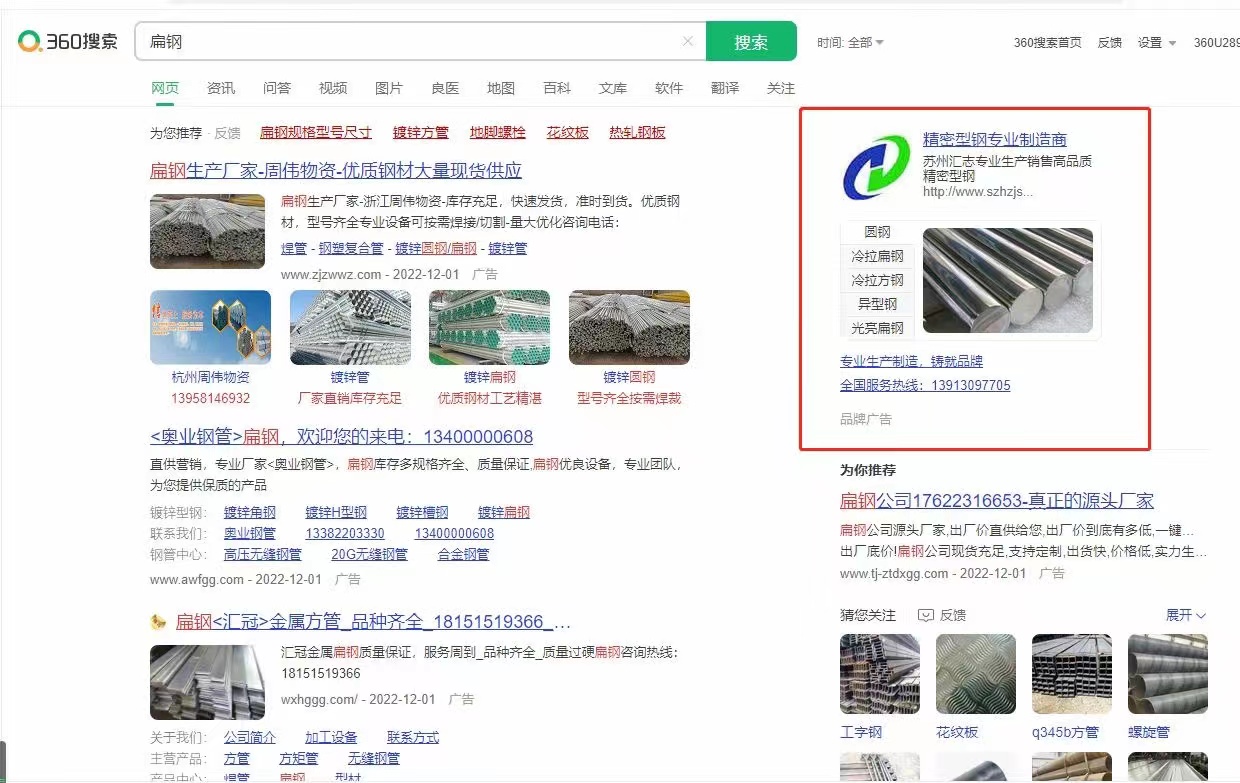Image resolution: width=1240 pixels, height=783 pixels.
Task: Switch to the 视频 tab
Action: (x=333, y=88)
